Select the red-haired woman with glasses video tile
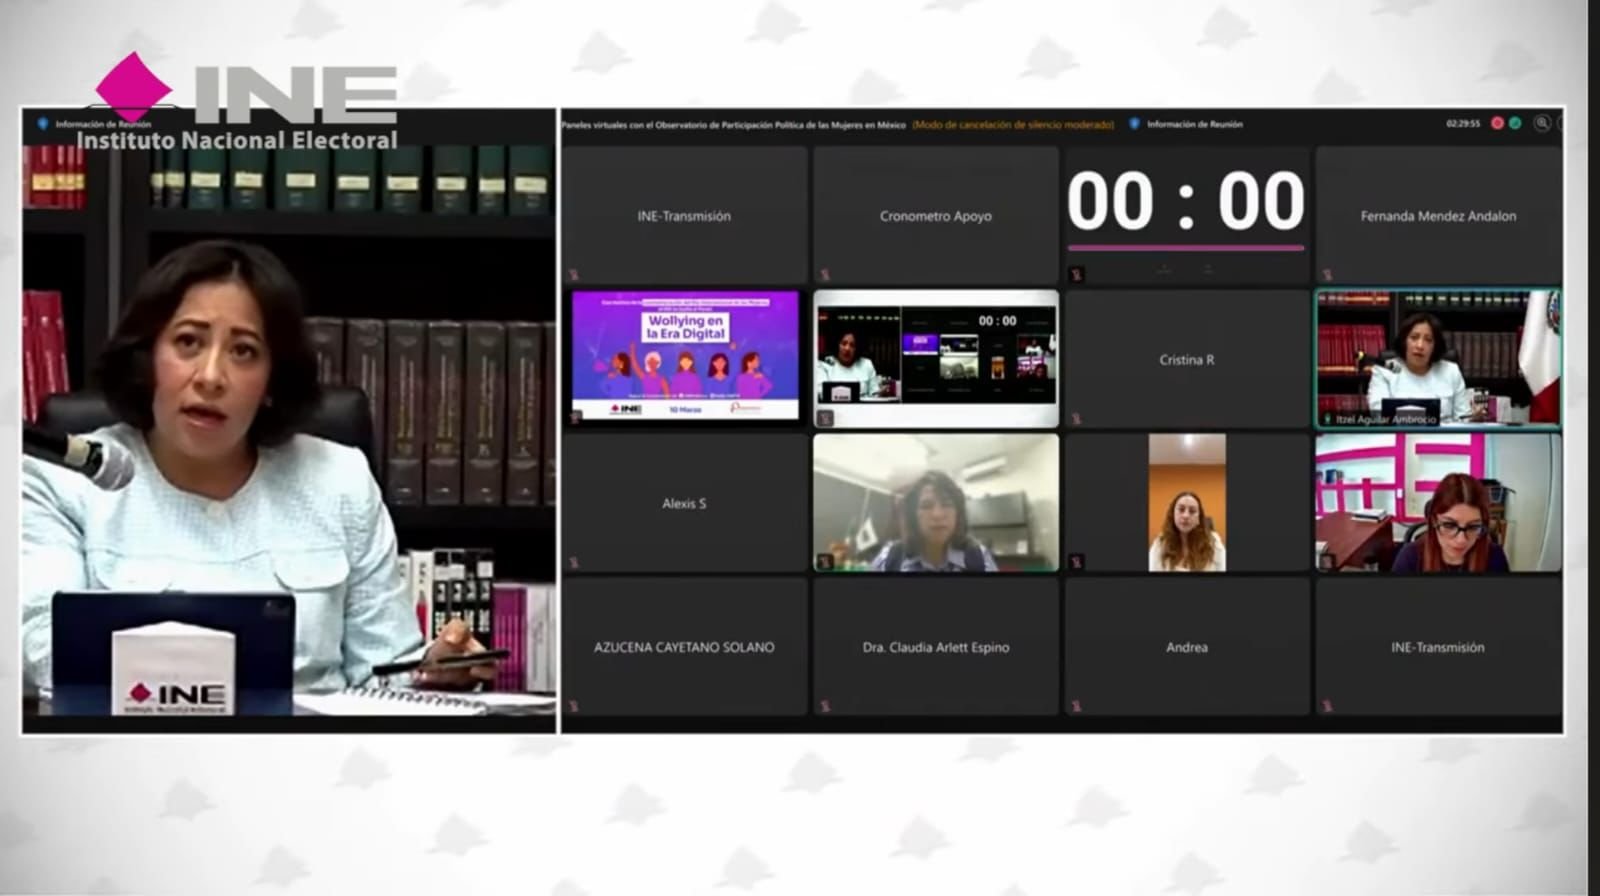1600x896 pixels. pos(1437,502)
